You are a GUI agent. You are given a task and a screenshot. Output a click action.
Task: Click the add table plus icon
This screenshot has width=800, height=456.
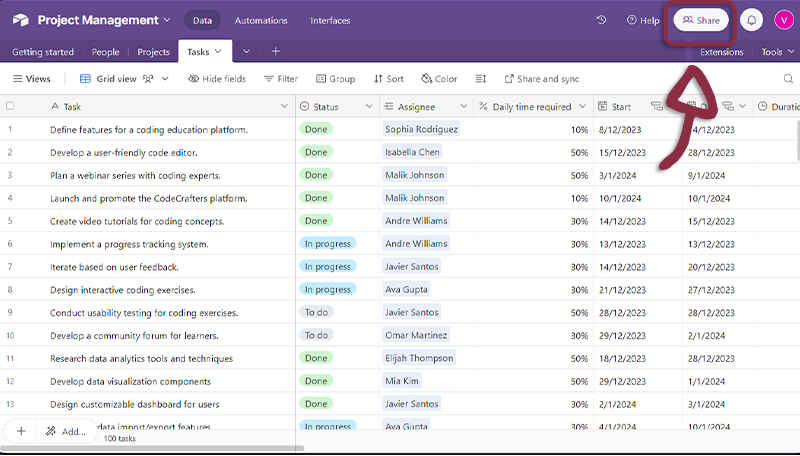pyautogui.click(x=275, y=52)
